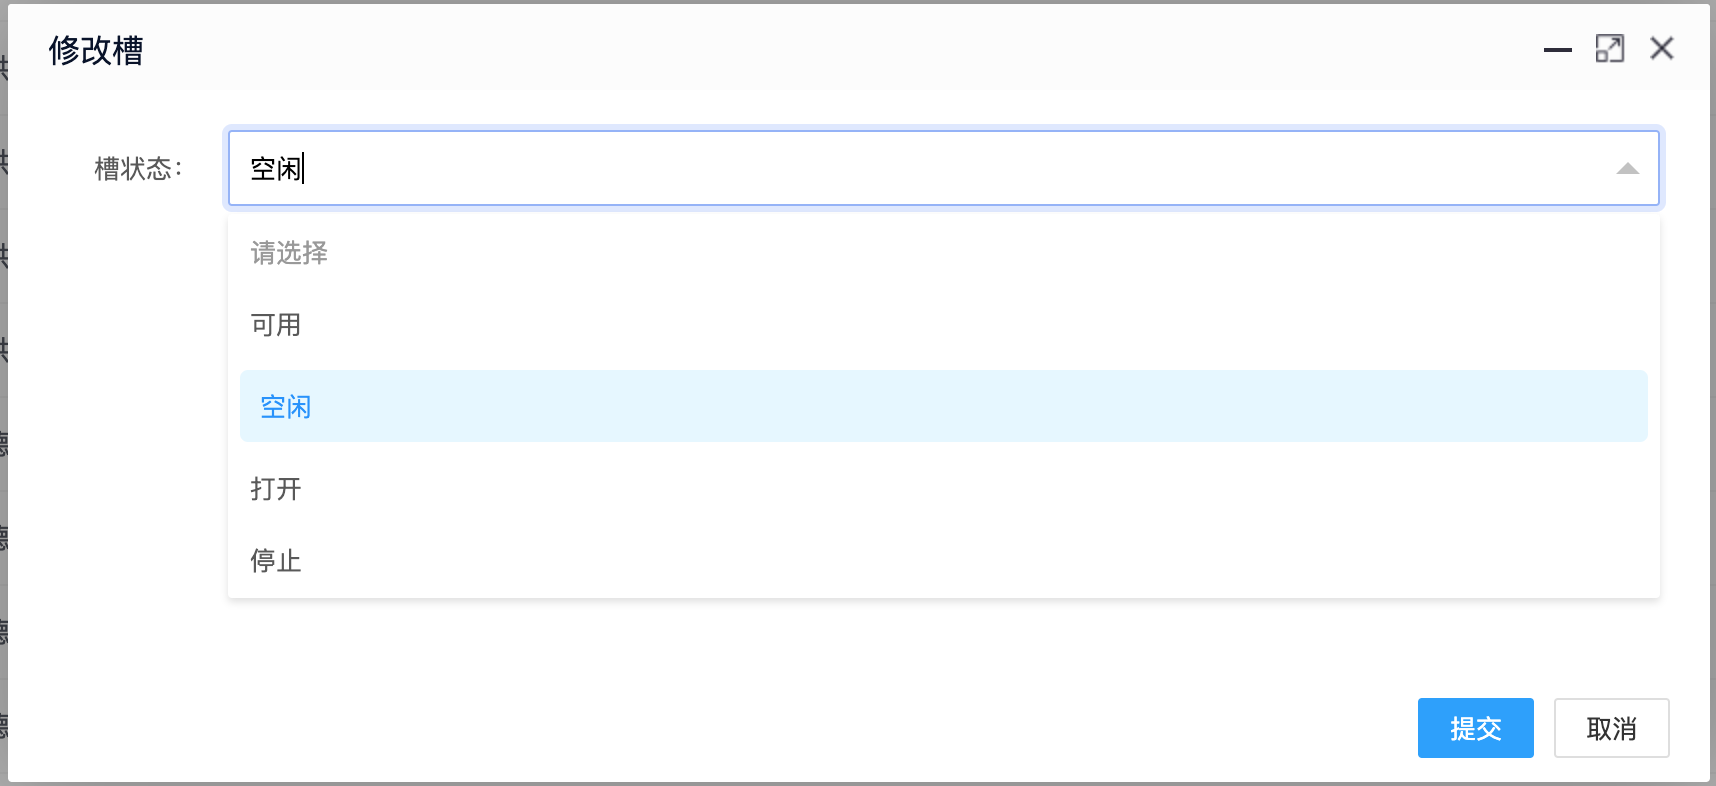Screen dimensions: 1716x786
Task: Collapse the 槽状态 dropdown using the caret
Action: pyautogui.click(x=1628, y=169)
